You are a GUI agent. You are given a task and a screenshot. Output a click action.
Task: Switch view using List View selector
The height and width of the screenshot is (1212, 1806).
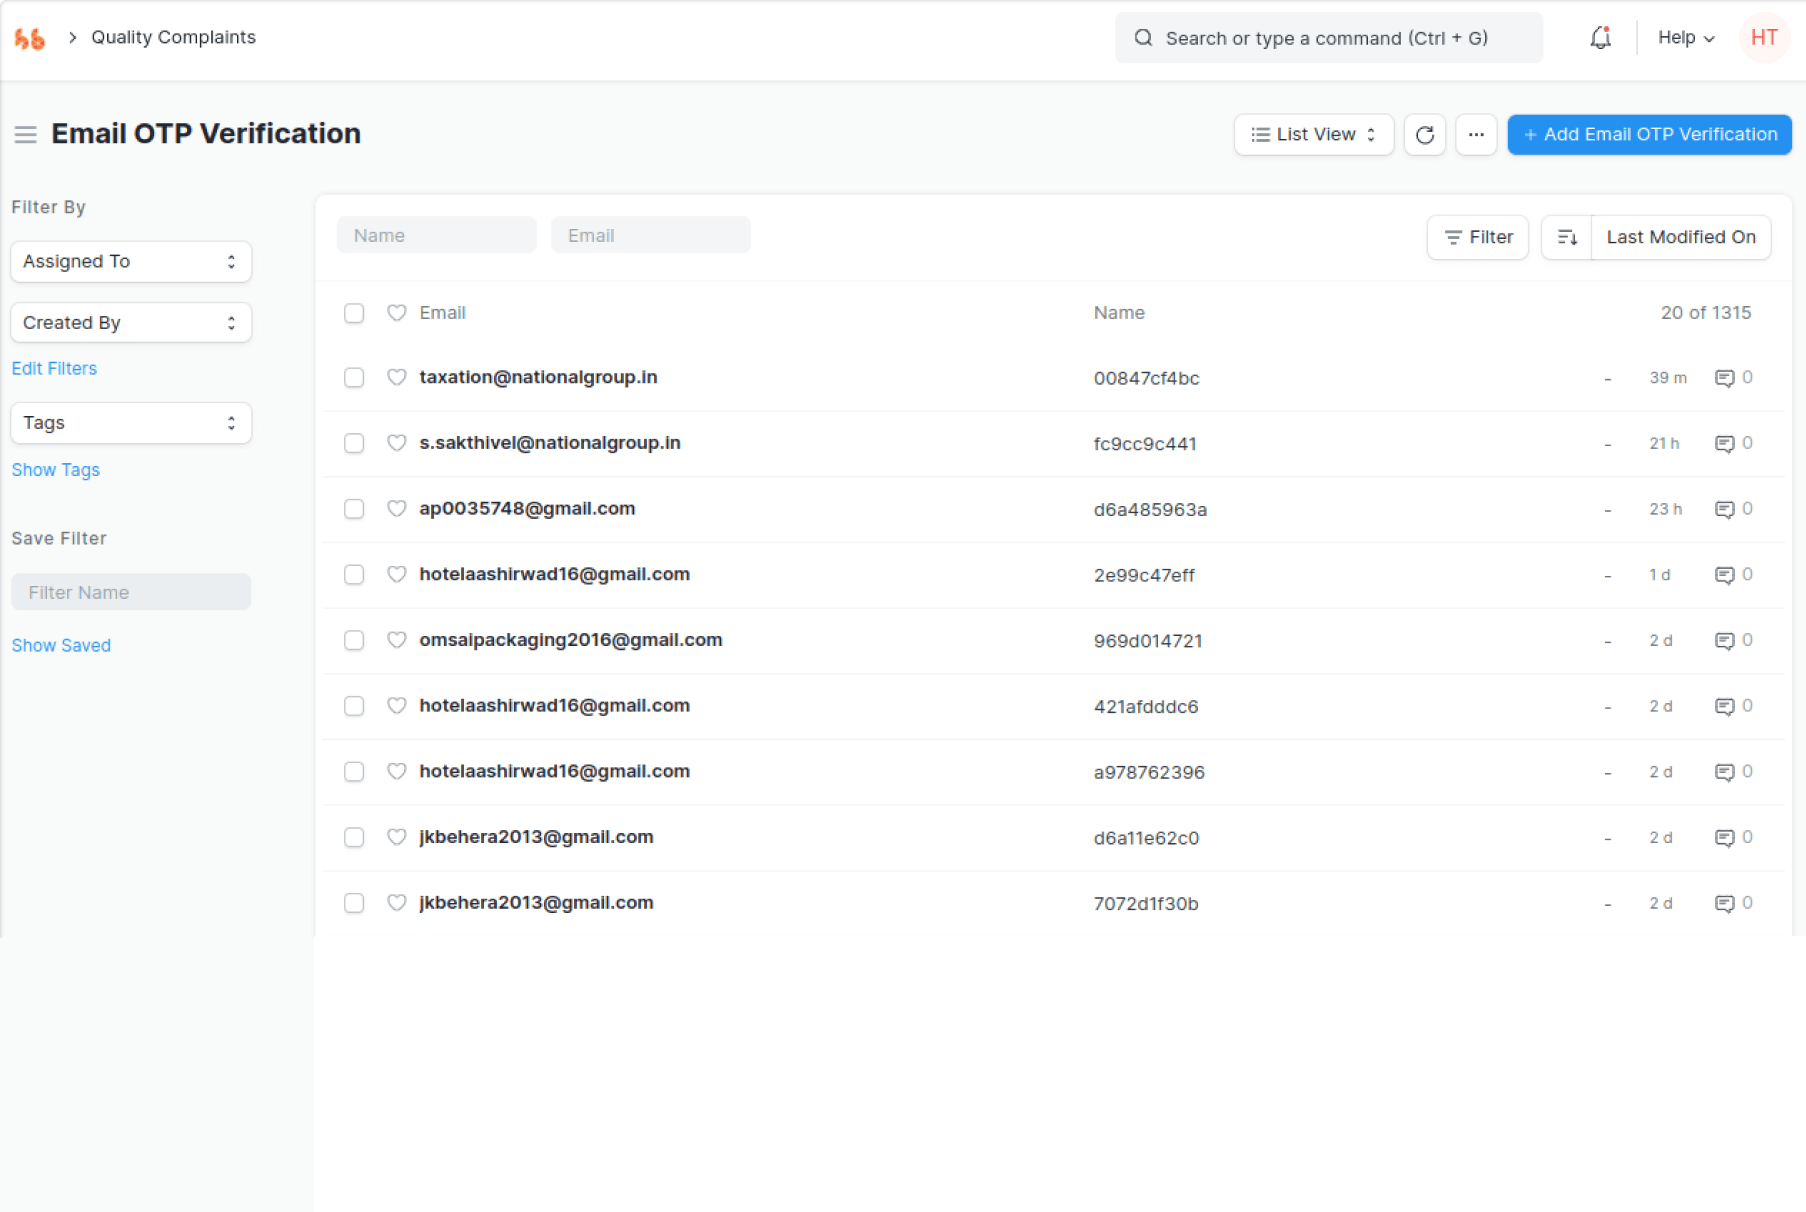[1313, 135]
